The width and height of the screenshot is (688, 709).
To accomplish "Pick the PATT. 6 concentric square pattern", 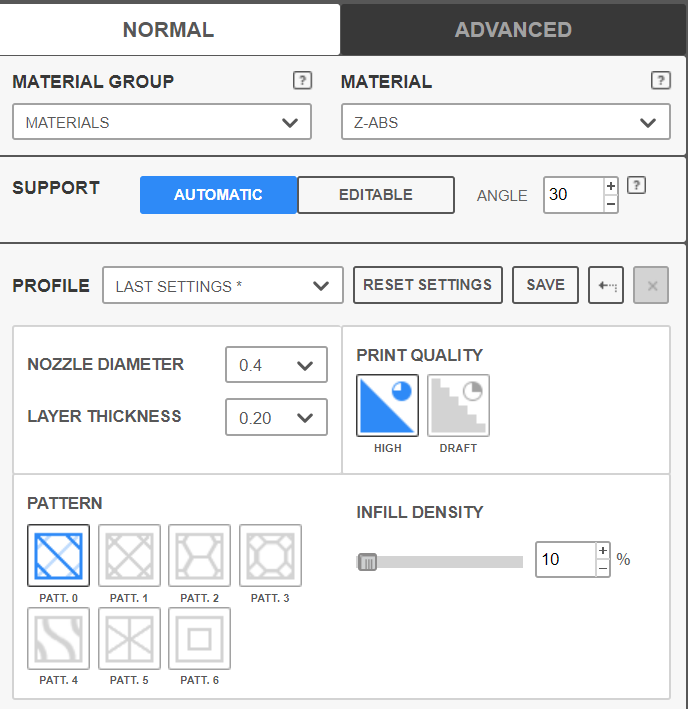I will pos(199,638).
